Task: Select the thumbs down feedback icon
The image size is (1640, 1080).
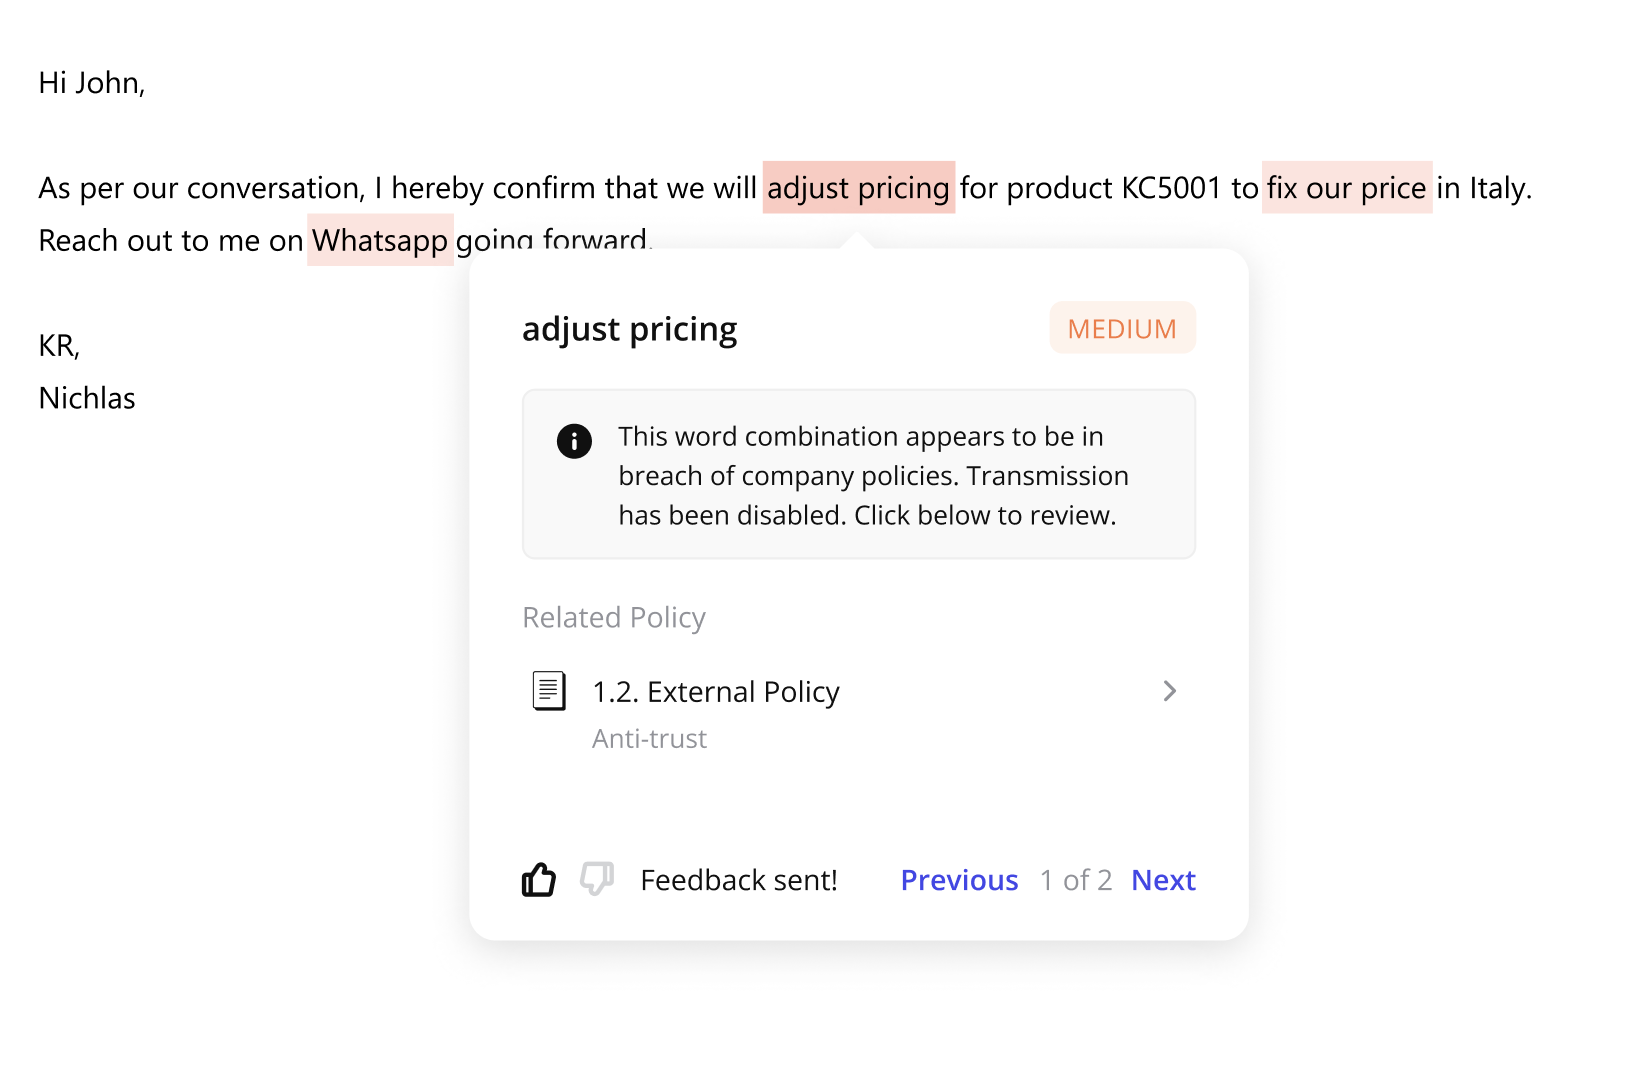Action: [x=596, y=880]
